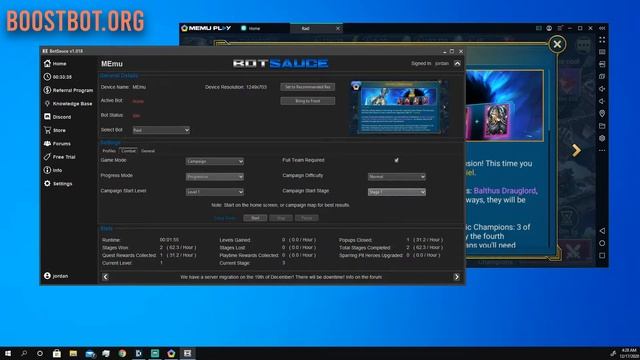This screenshot has width=640, height=360.
Task: Open the Referral Program page
Action: point(69,90)
